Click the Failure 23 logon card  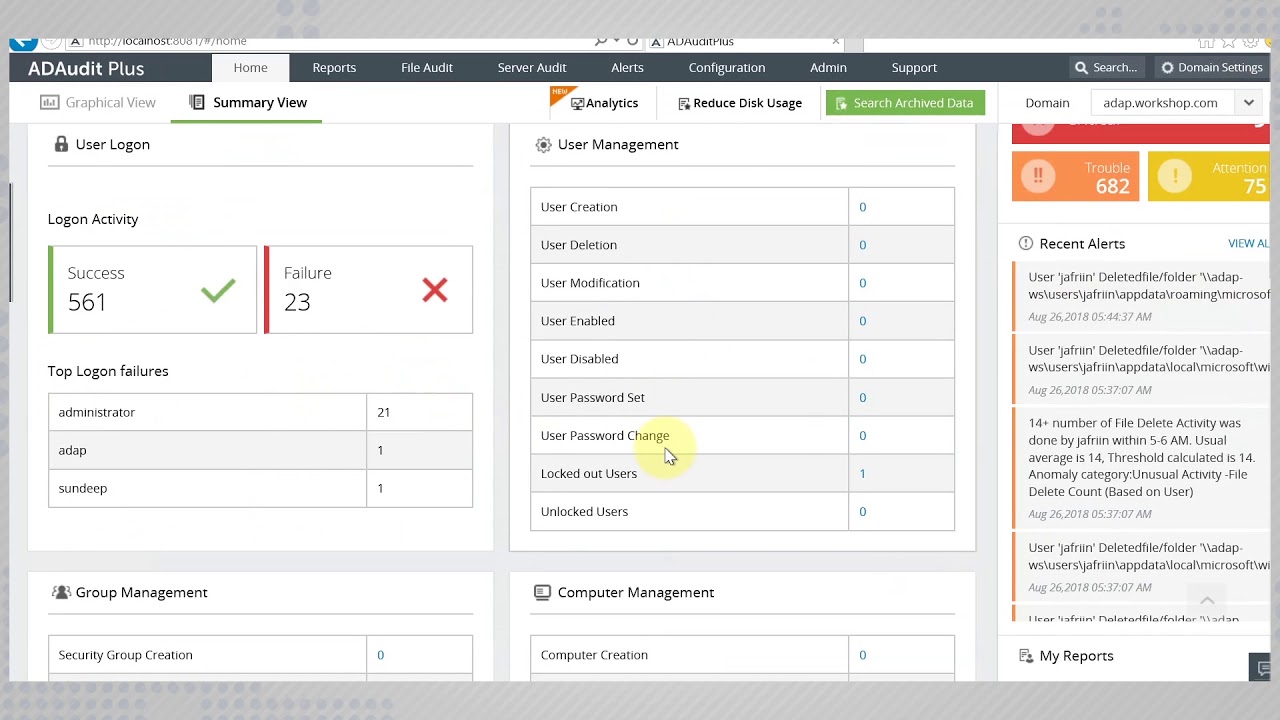(368, 289)
